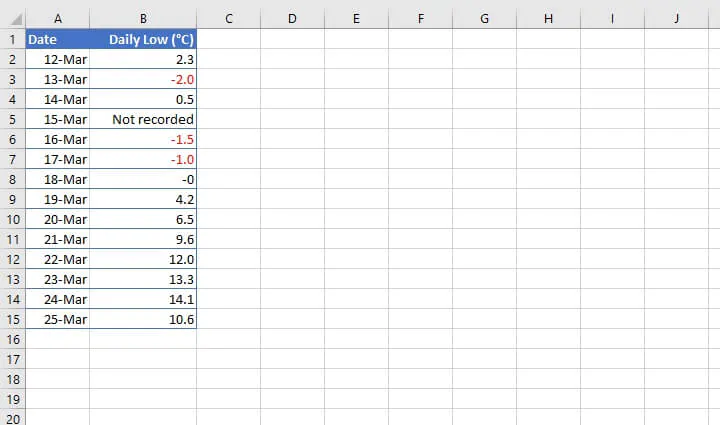This screenshot has width=720, height=425.
Task: Select the '20-Mar' date cell
Action: (58, 219)
